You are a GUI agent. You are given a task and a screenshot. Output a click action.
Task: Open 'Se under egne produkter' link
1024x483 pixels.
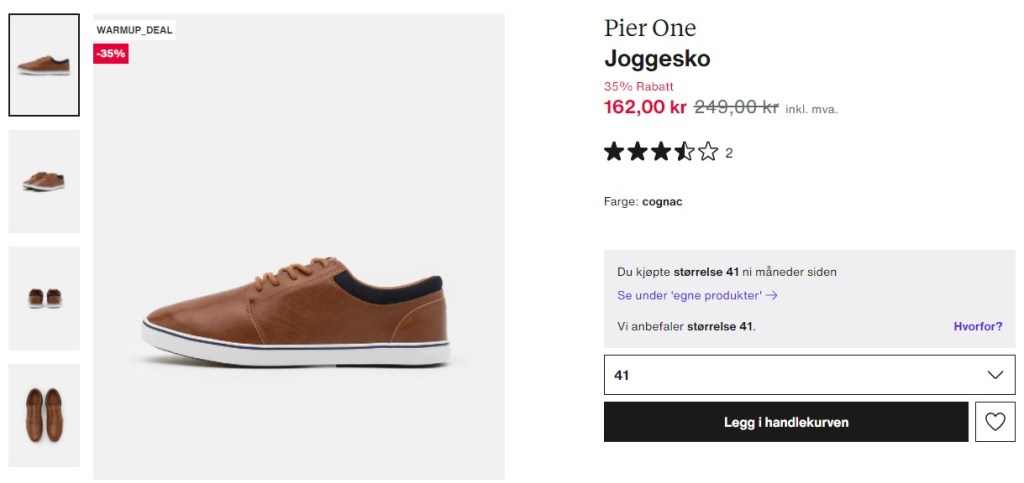[690, 295]
